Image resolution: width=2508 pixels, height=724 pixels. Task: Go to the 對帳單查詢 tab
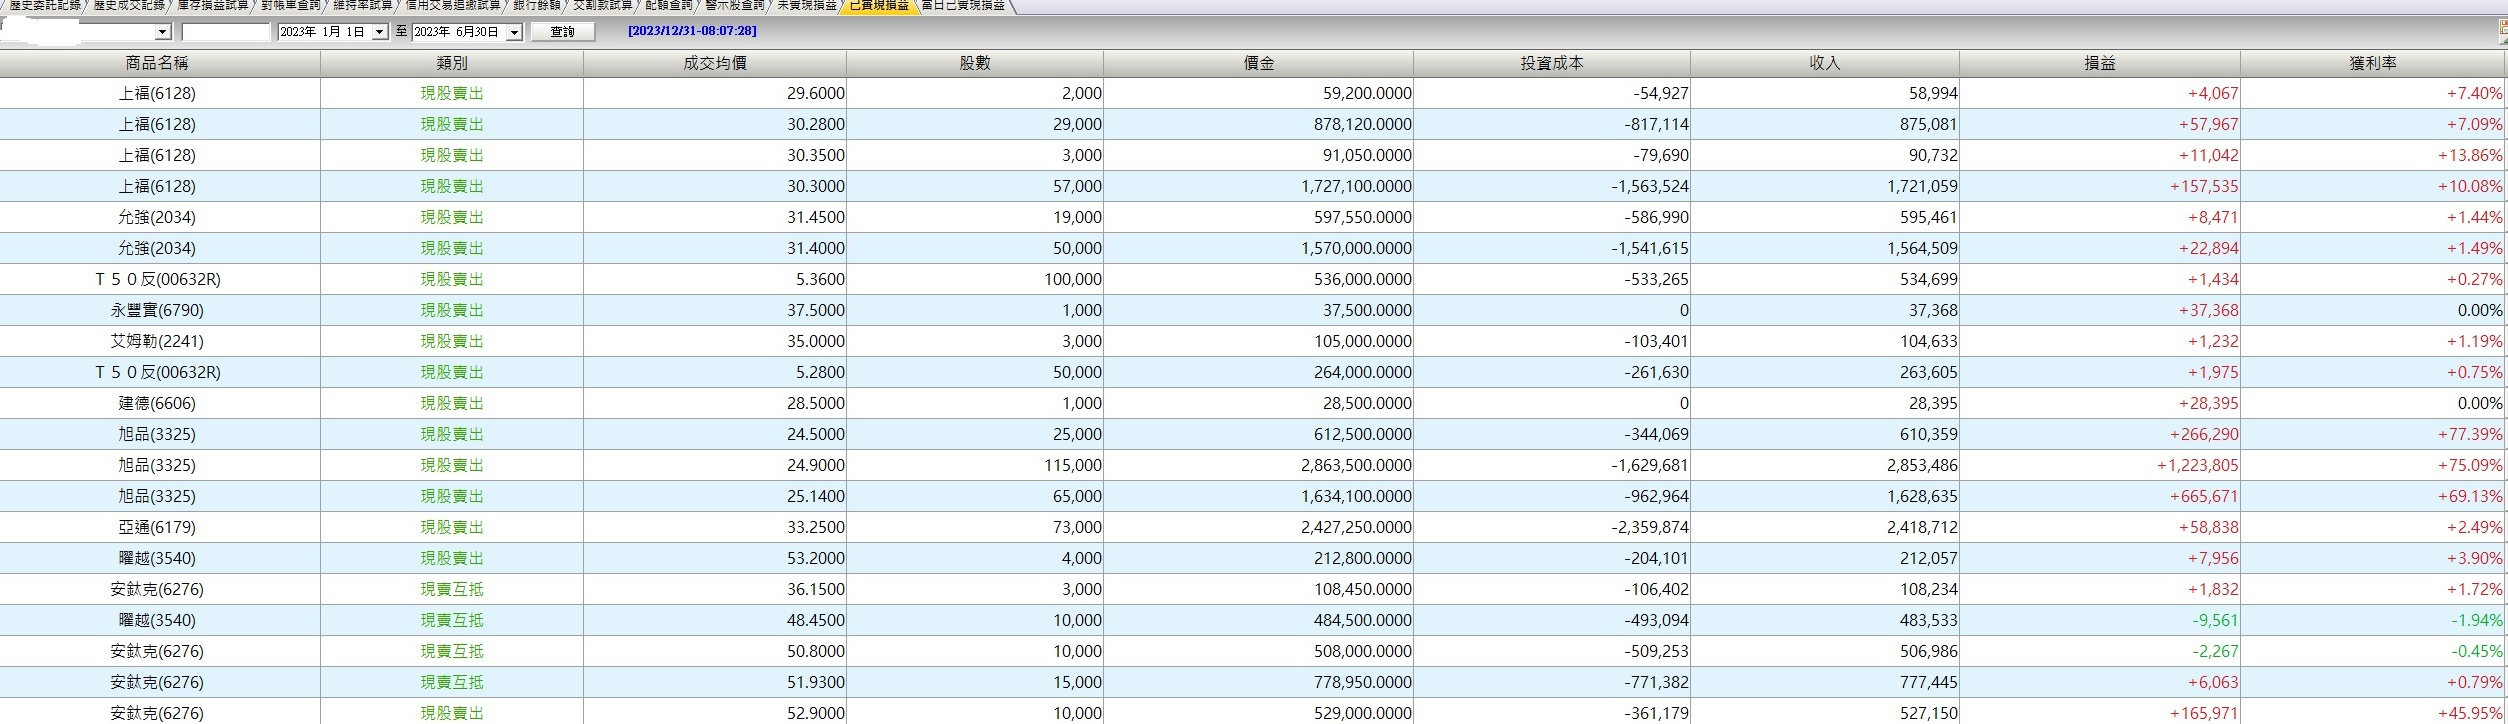coord(291,6)
